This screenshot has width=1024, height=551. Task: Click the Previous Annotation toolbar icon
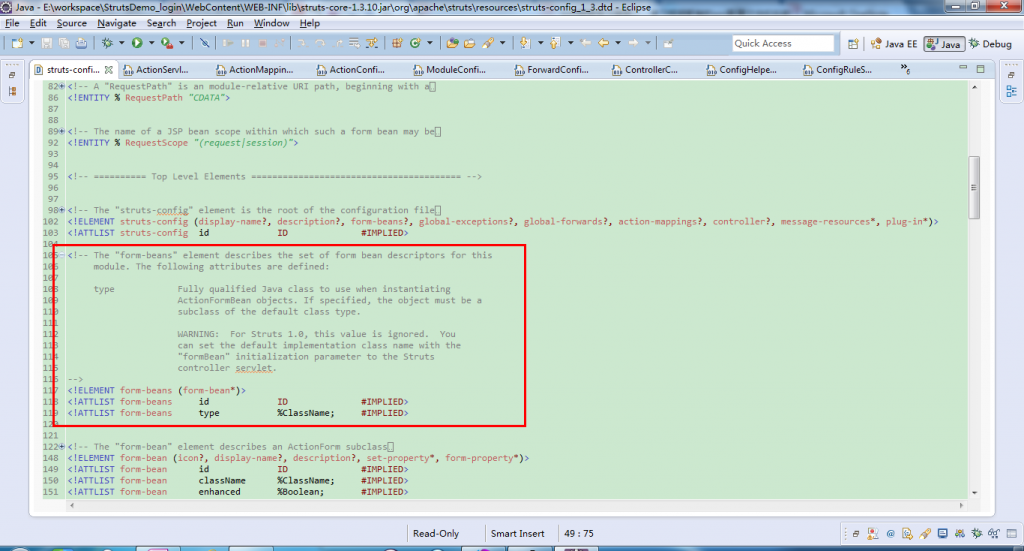(x=554, y=43)
